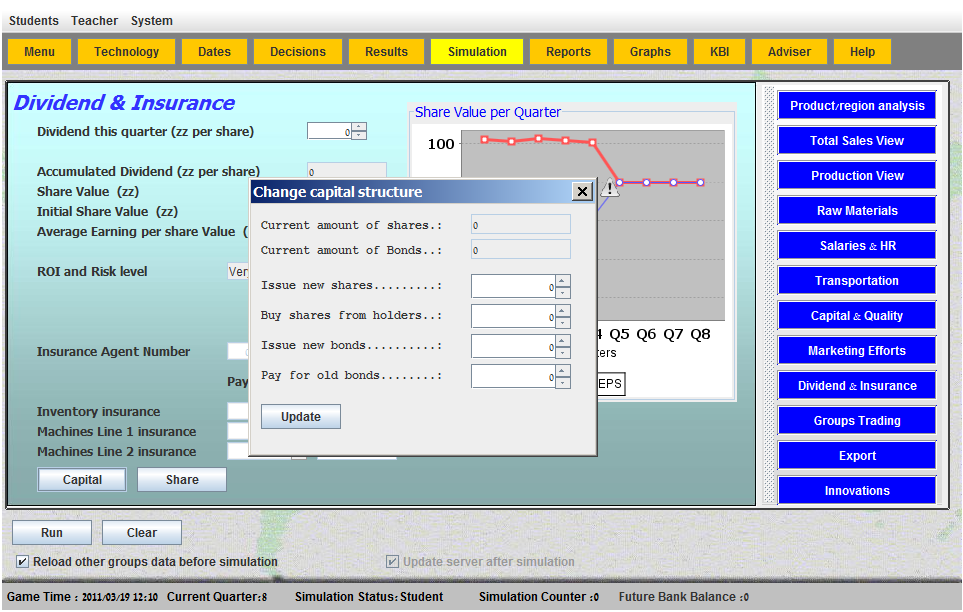
Task: Open the Groups Trading panel
Action: [856, 421]
